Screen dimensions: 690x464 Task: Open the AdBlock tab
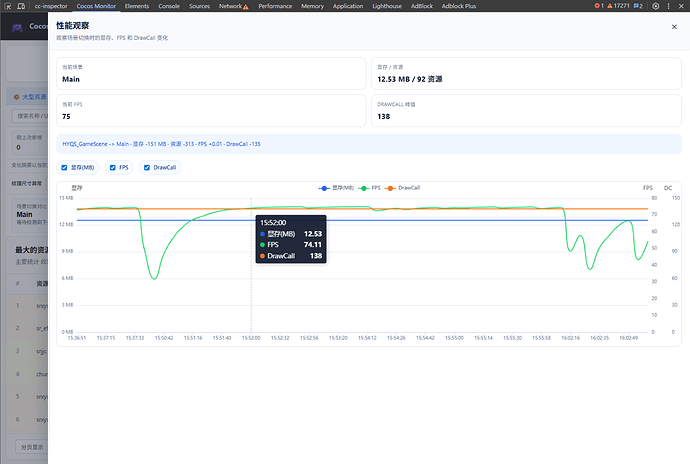pyautogui.click(x=422, y=6)
